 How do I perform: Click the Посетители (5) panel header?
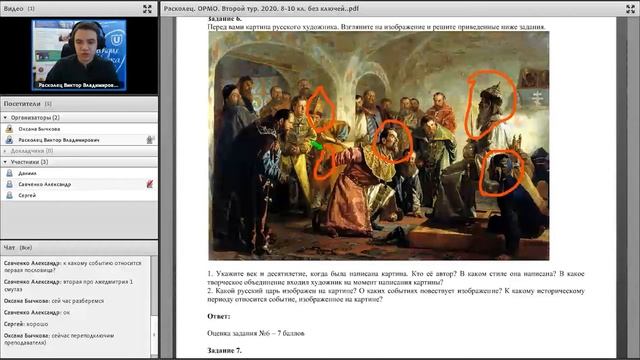[x=79, y=104]
